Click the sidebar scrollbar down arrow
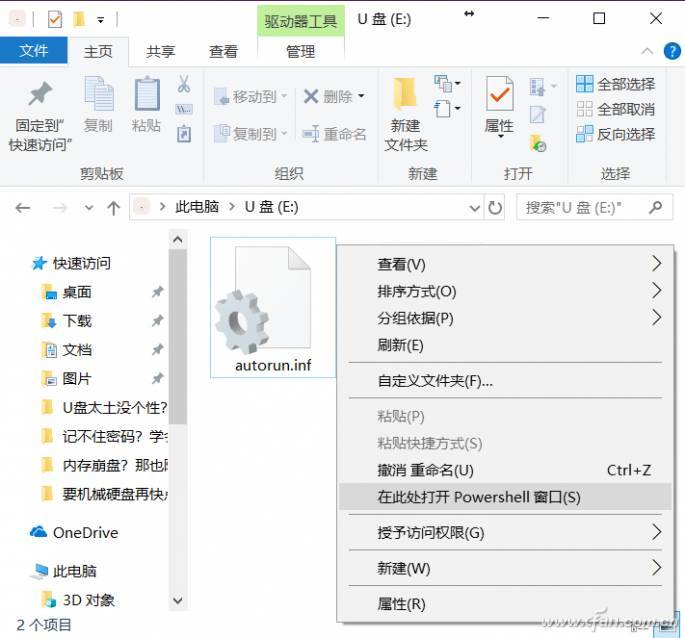Viewport: 685px width, 638px height. click(178, 600)
